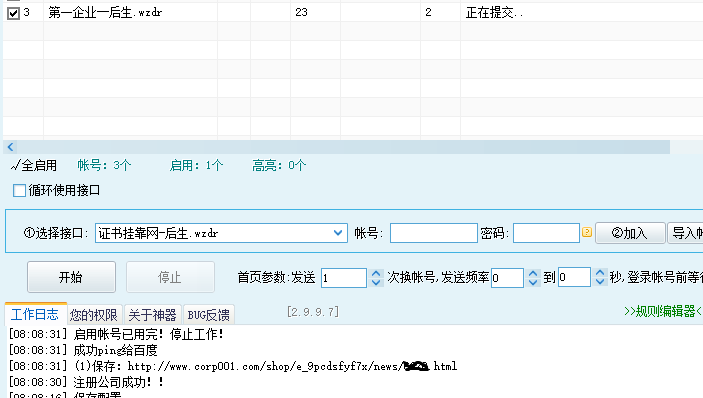Click the 导入 button at right edge

click(686, 233)
